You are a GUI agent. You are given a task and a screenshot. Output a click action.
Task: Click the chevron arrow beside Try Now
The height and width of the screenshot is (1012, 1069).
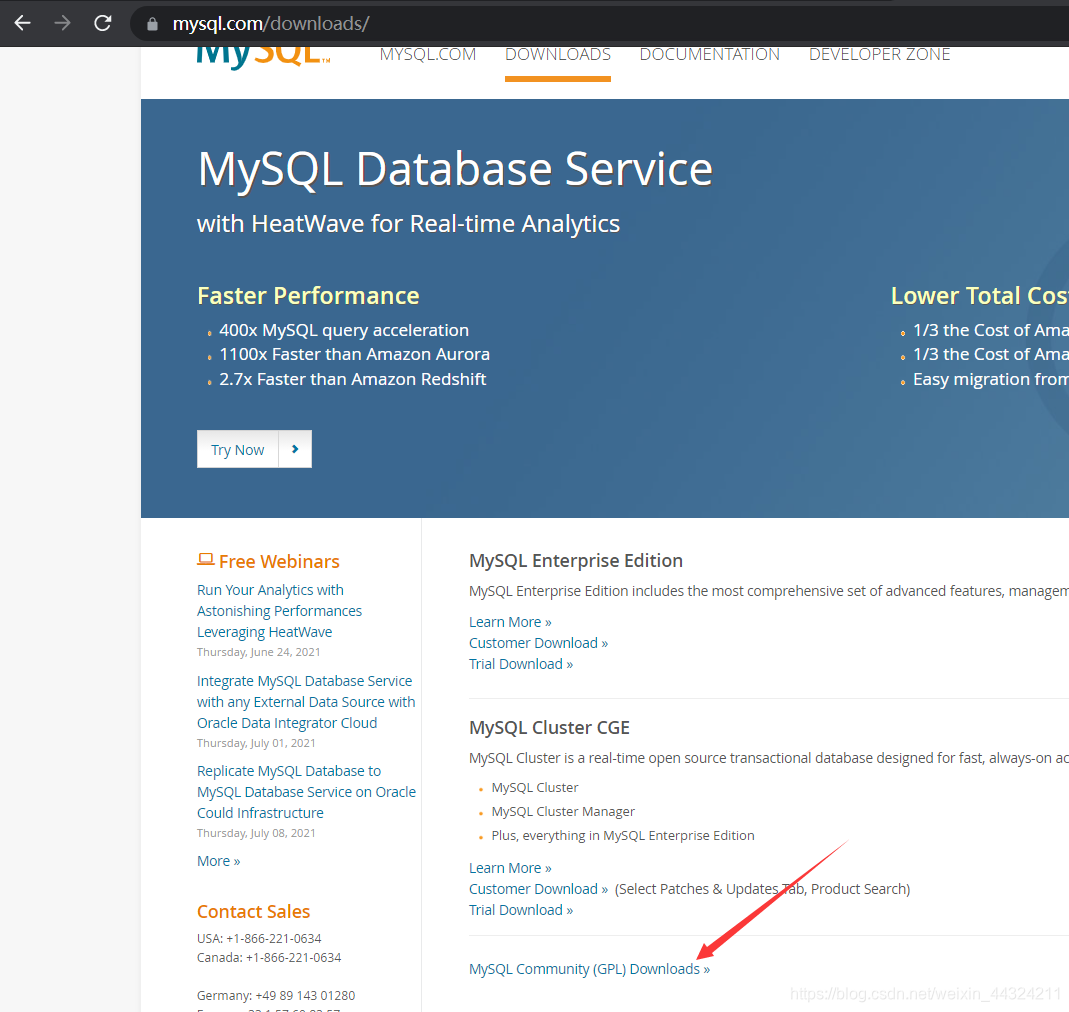(x=295, y=449)
